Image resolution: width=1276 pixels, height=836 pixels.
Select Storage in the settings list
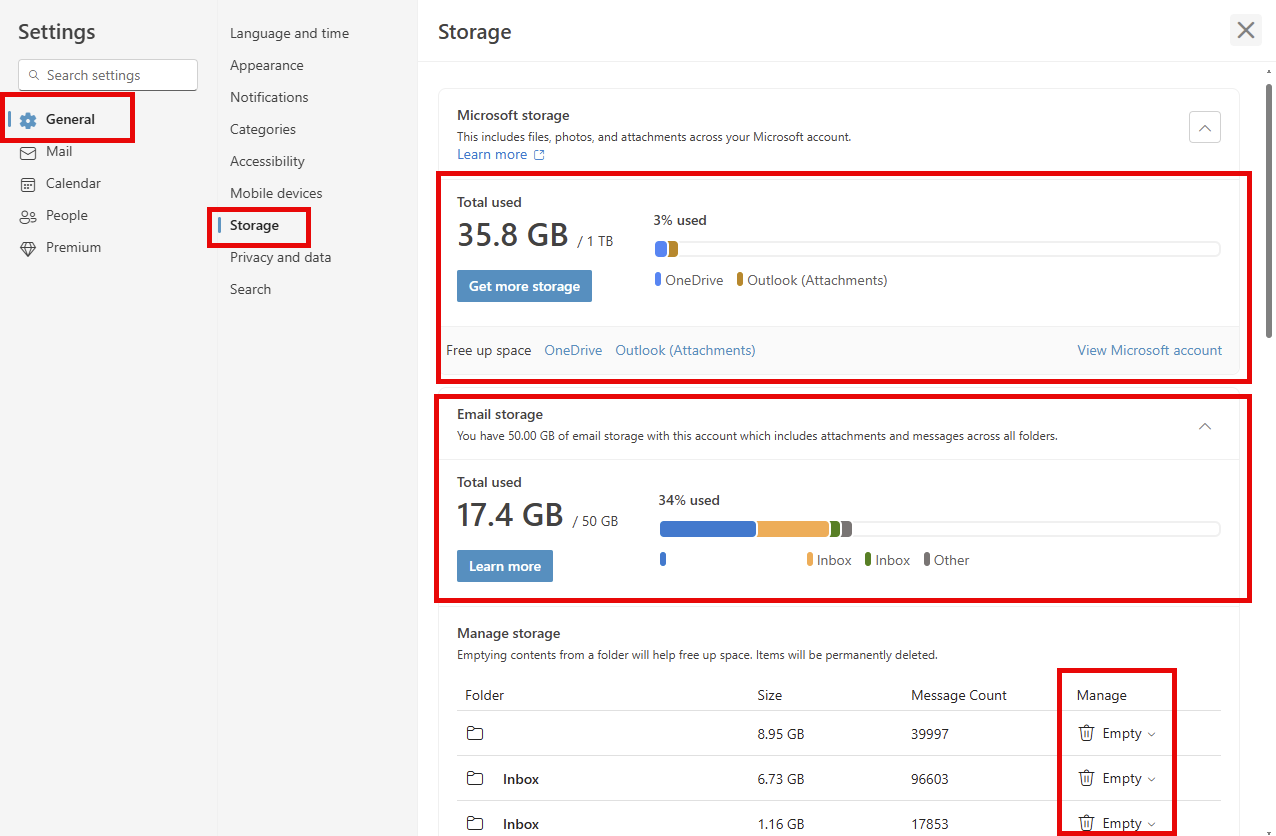pos(254,225)
